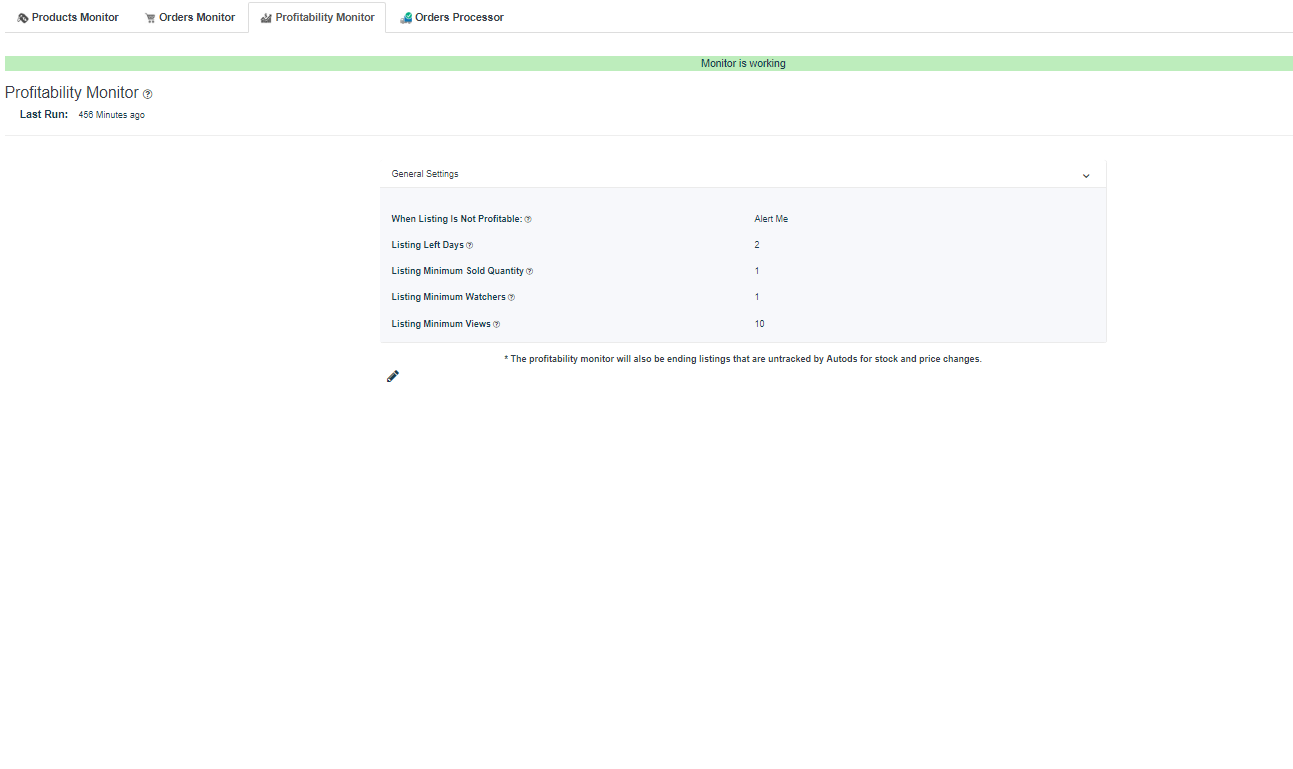Image resolution: width=1293 pixels, height=769 pixels.
Task: Click the note about untracked listings
Action: point(743,359)
